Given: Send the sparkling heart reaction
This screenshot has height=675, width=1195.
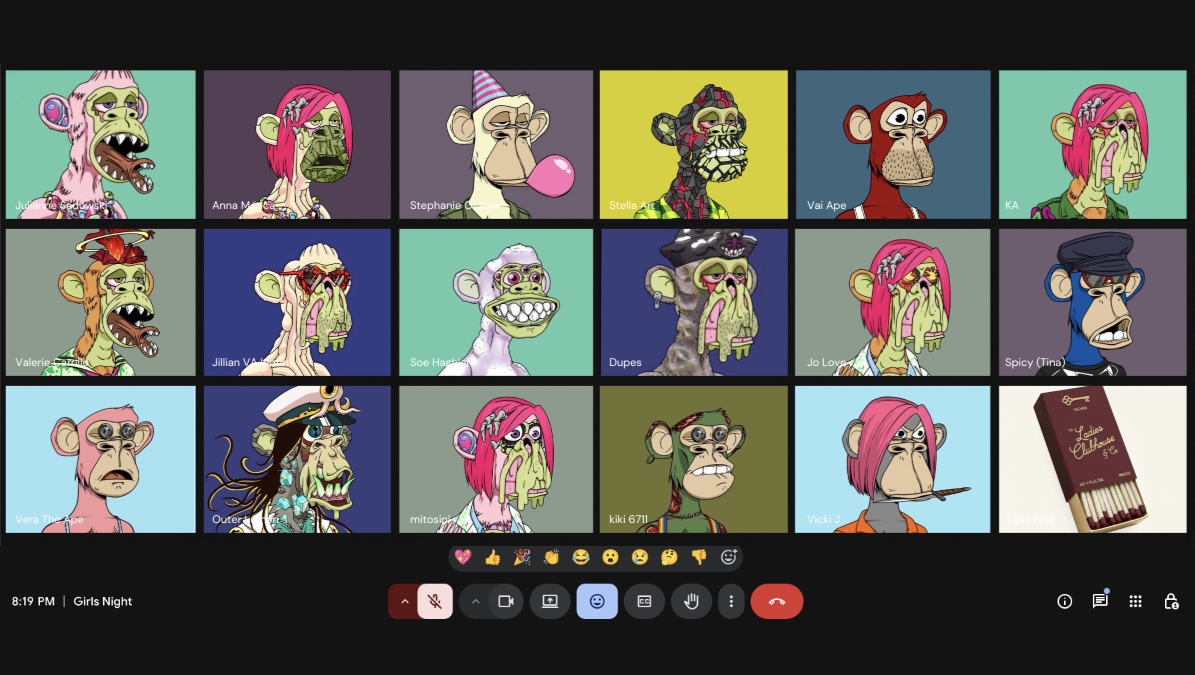Looking at the screenshot, I should pyautogui.click(x=463, y=557).
